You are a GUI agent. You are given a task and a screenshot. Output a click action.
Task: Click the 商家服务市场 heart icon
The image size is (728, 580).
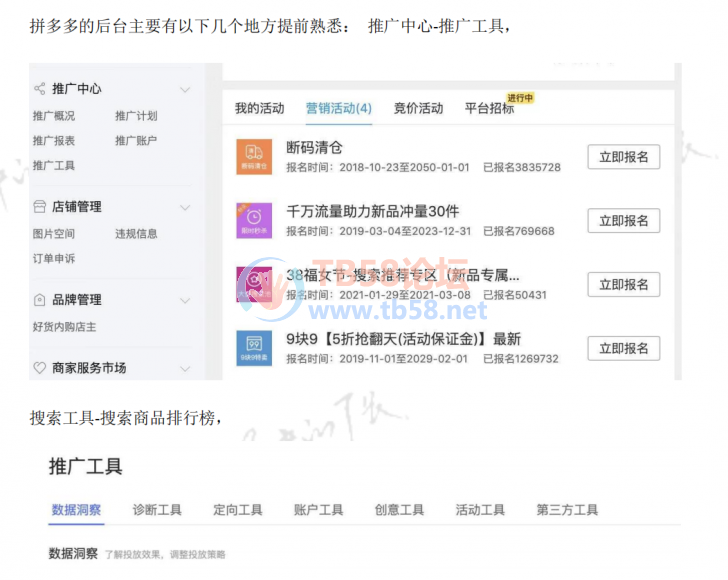pos(39,368)
